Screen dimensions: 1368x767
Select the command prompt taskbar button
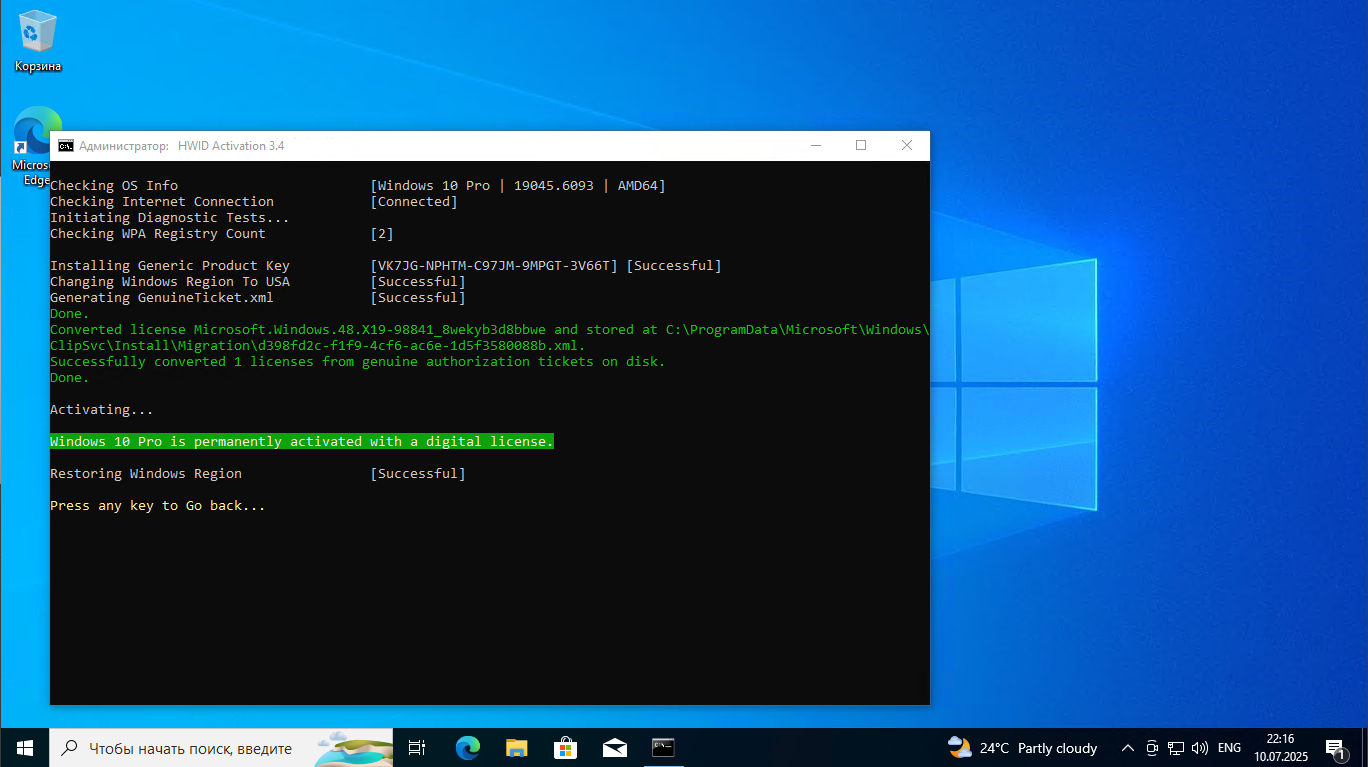[x=663, y=748]
